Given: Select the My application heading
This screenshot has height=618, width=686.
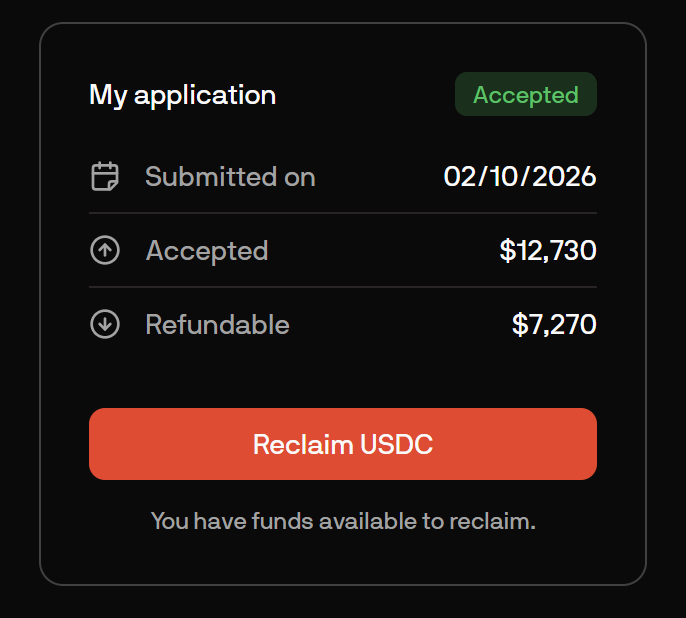Looking at the screenshot, I should 182,95.
